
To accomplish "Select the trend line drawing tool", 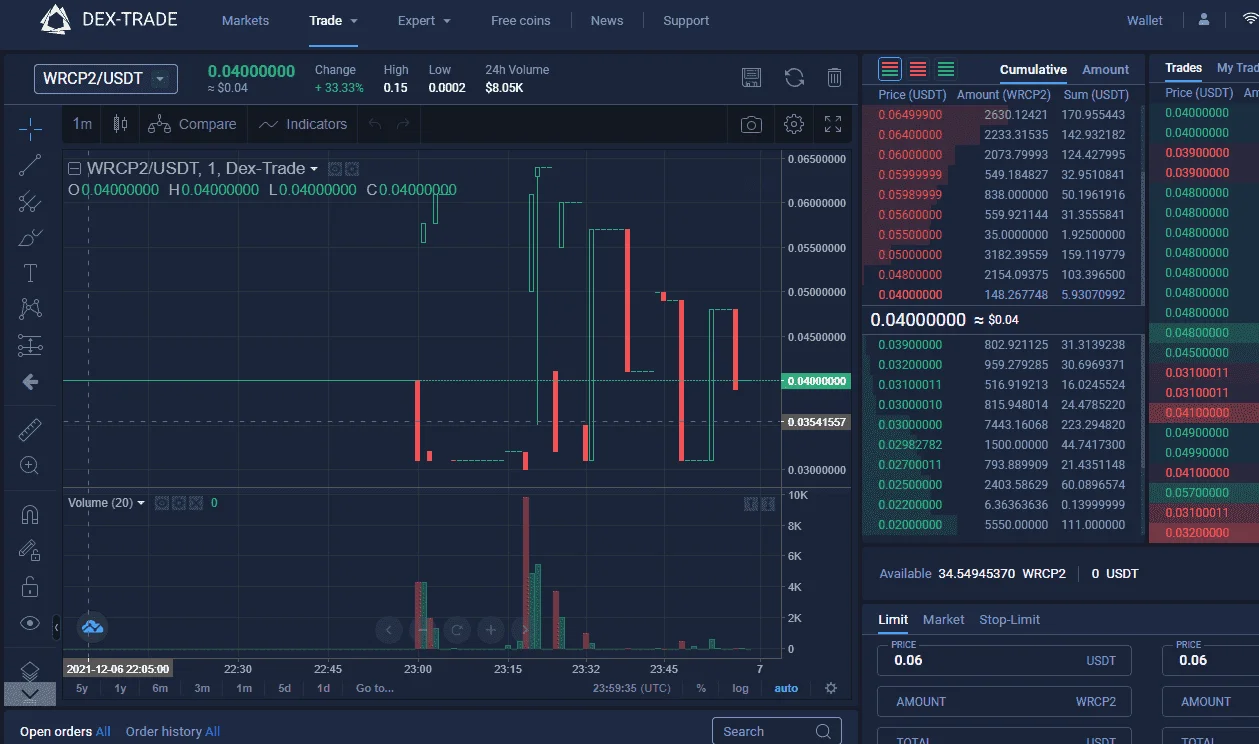I will (x=30, y=166).
